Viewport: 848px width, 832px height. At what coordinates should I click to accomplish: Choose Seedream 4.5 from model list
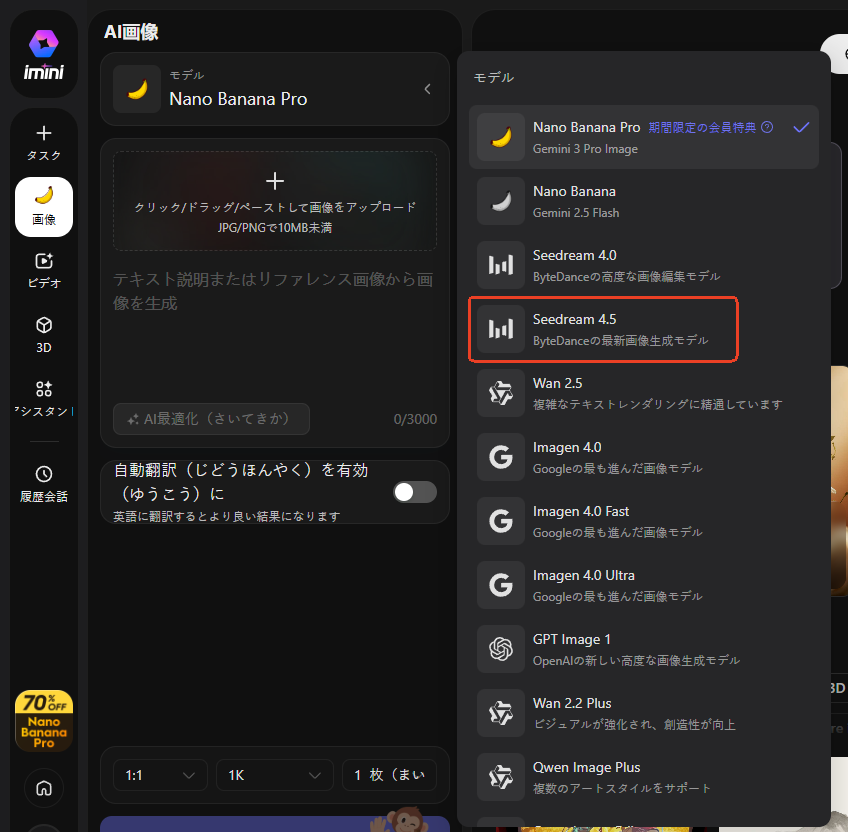coord(604,329)
